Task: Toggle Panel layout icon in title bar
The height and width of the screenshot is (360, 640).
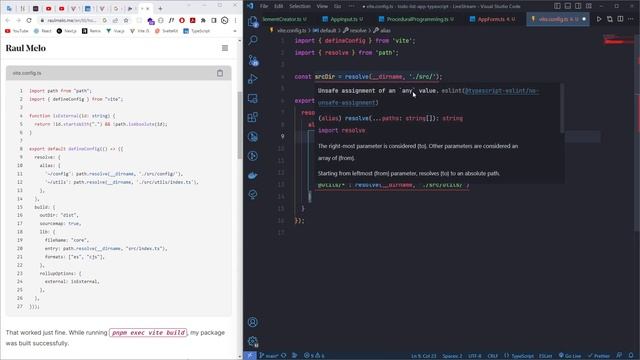Action: click(568, 6)
